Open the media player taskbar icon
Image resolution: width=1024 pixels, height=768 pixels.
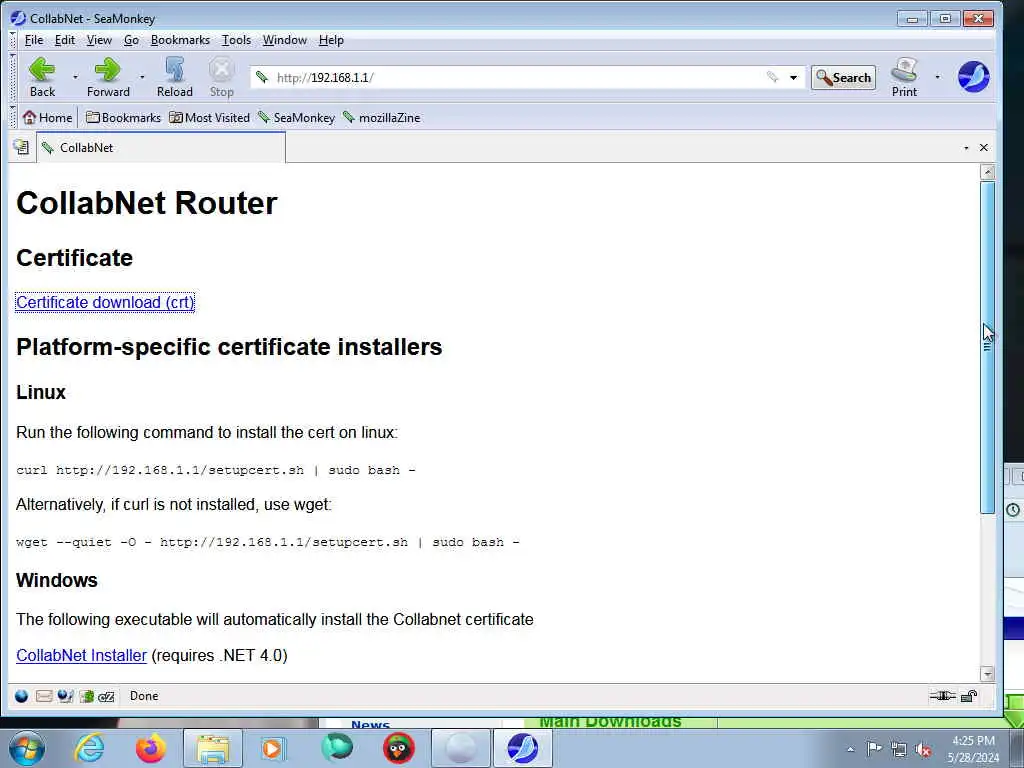tap(272, 748)
